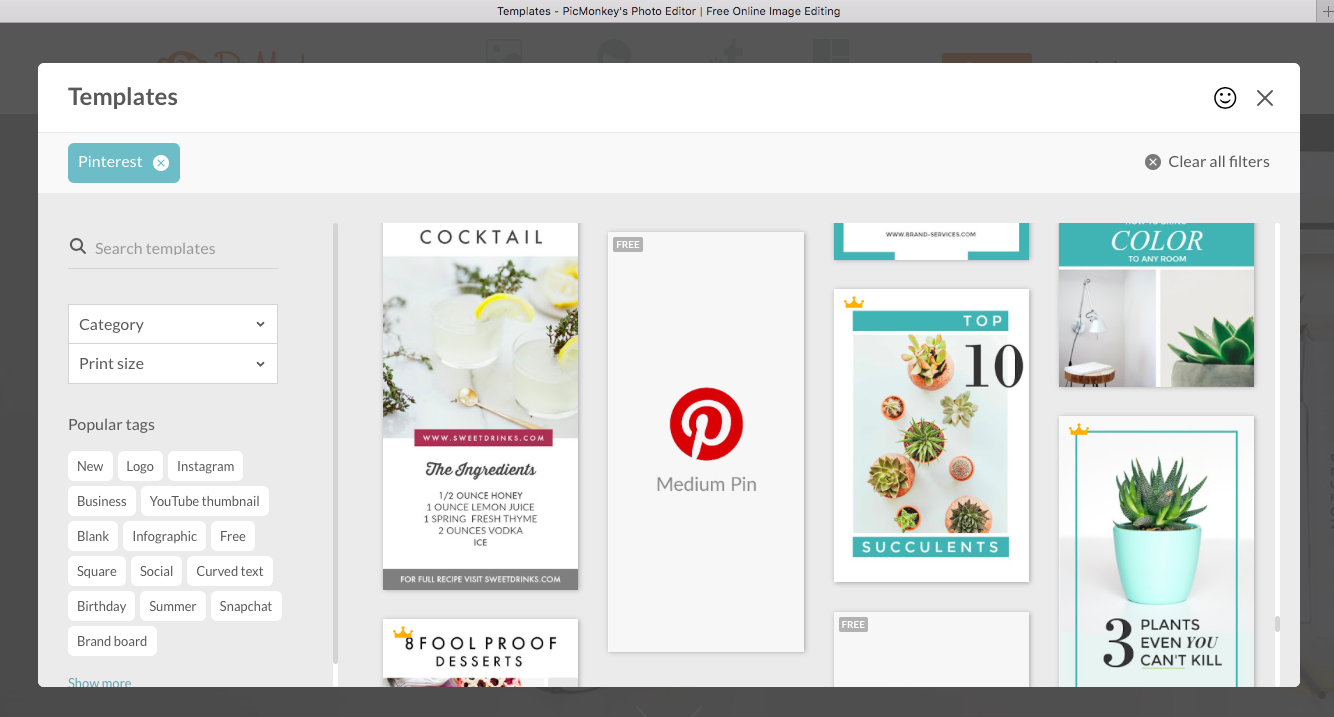Select the Free tag
The image size is (1334, 717).
pyautogui.click(x=233, y=536)
